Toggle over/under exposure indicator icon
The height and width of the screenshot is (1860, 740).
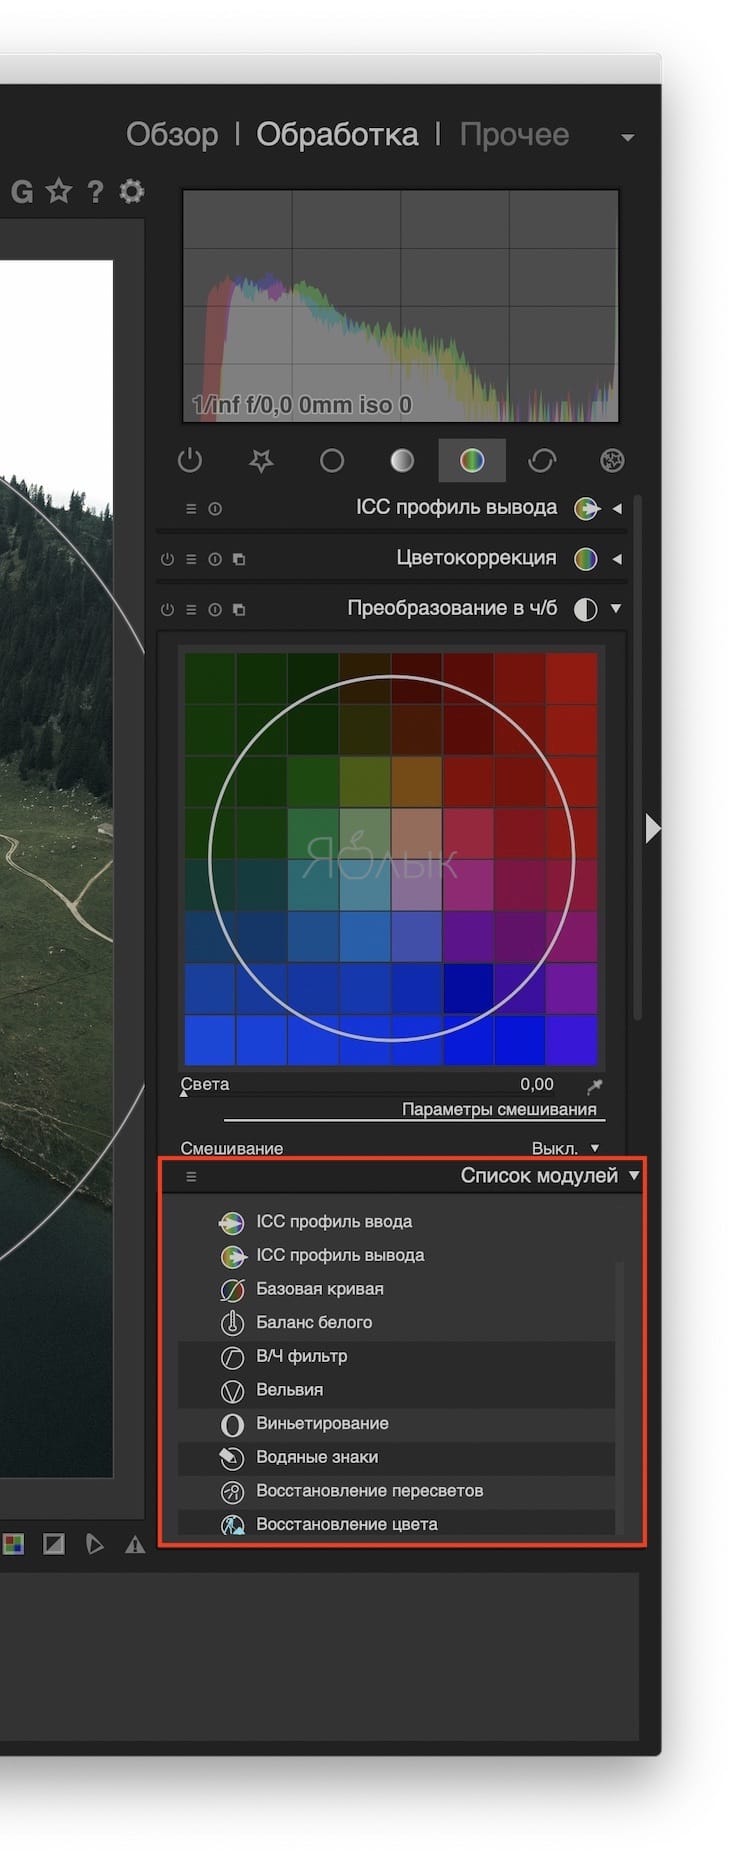[x=54, y=1544]
